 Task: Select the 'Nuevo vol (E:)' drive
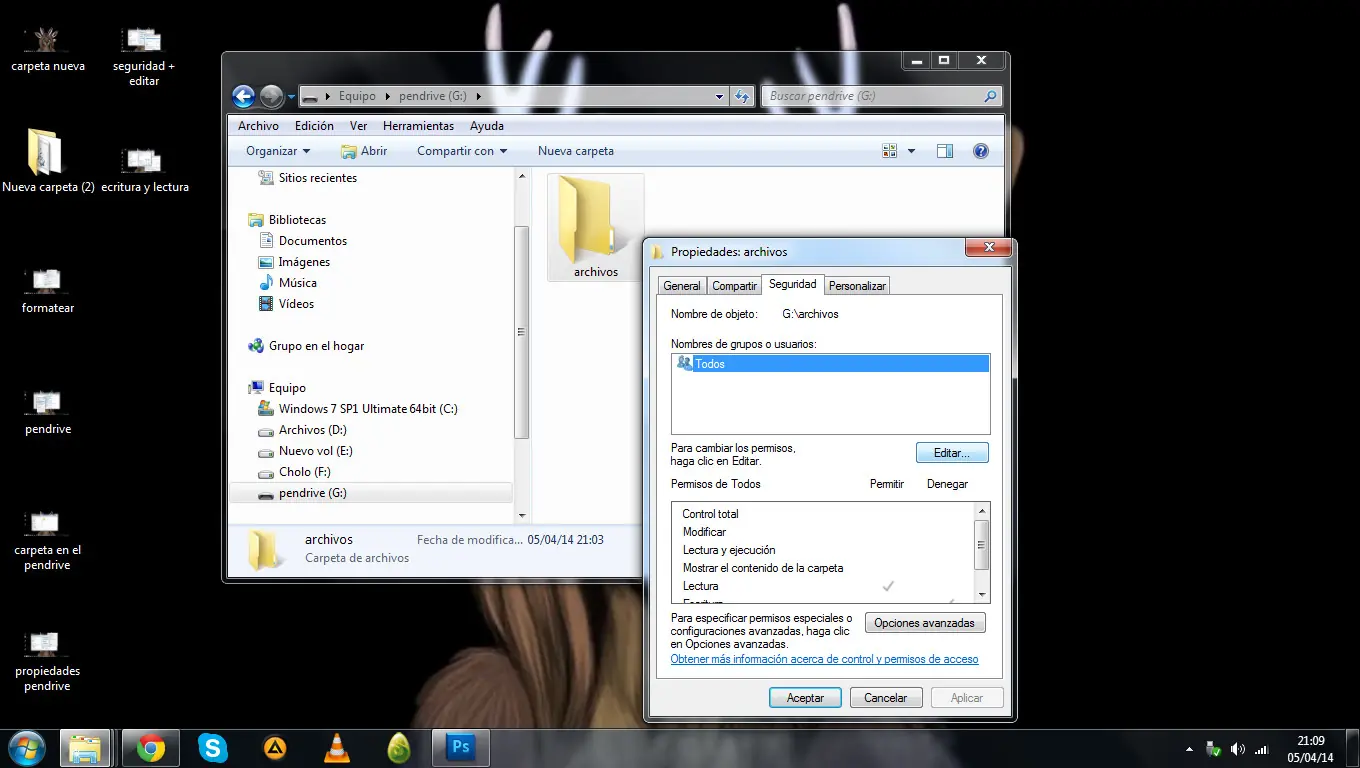point(305,451)
